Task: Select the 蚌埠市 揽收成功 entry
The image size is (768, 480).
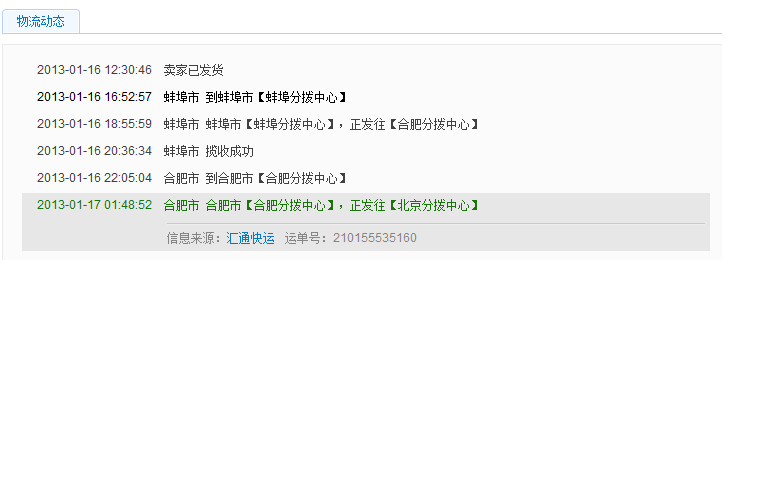Action: pyautogui.click(x=209, y=151)
